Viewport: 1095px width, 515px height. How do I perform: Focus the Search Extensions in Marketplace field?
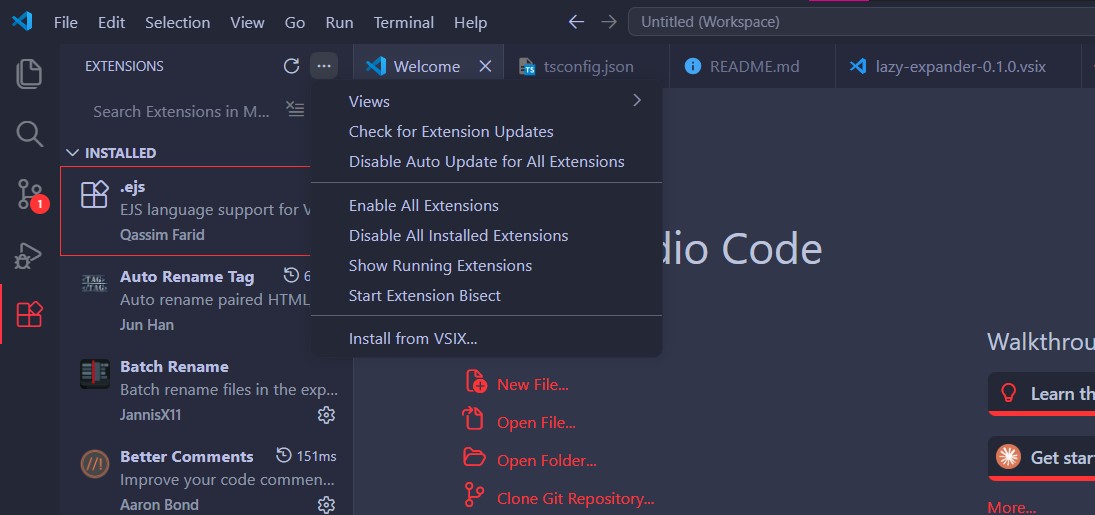click(x=183, y=112)
